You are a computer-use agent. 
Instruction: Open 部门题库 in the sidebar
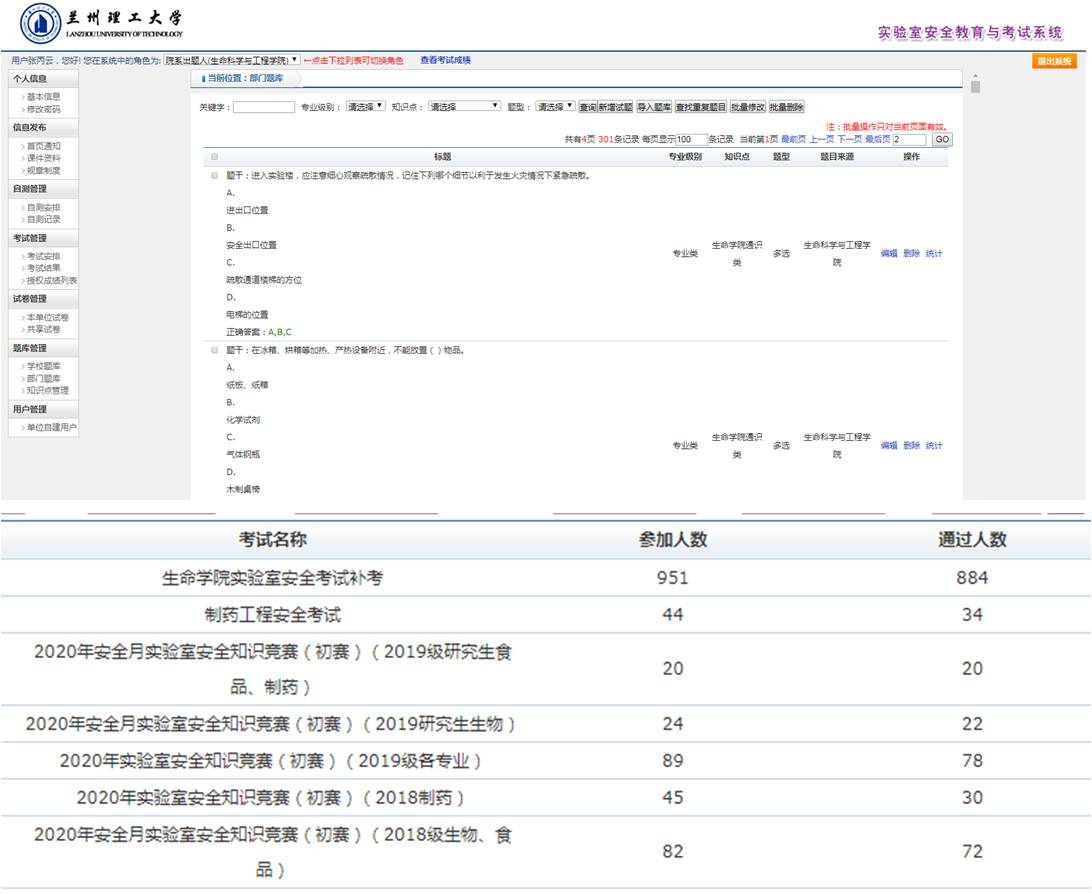pos(43,379)
